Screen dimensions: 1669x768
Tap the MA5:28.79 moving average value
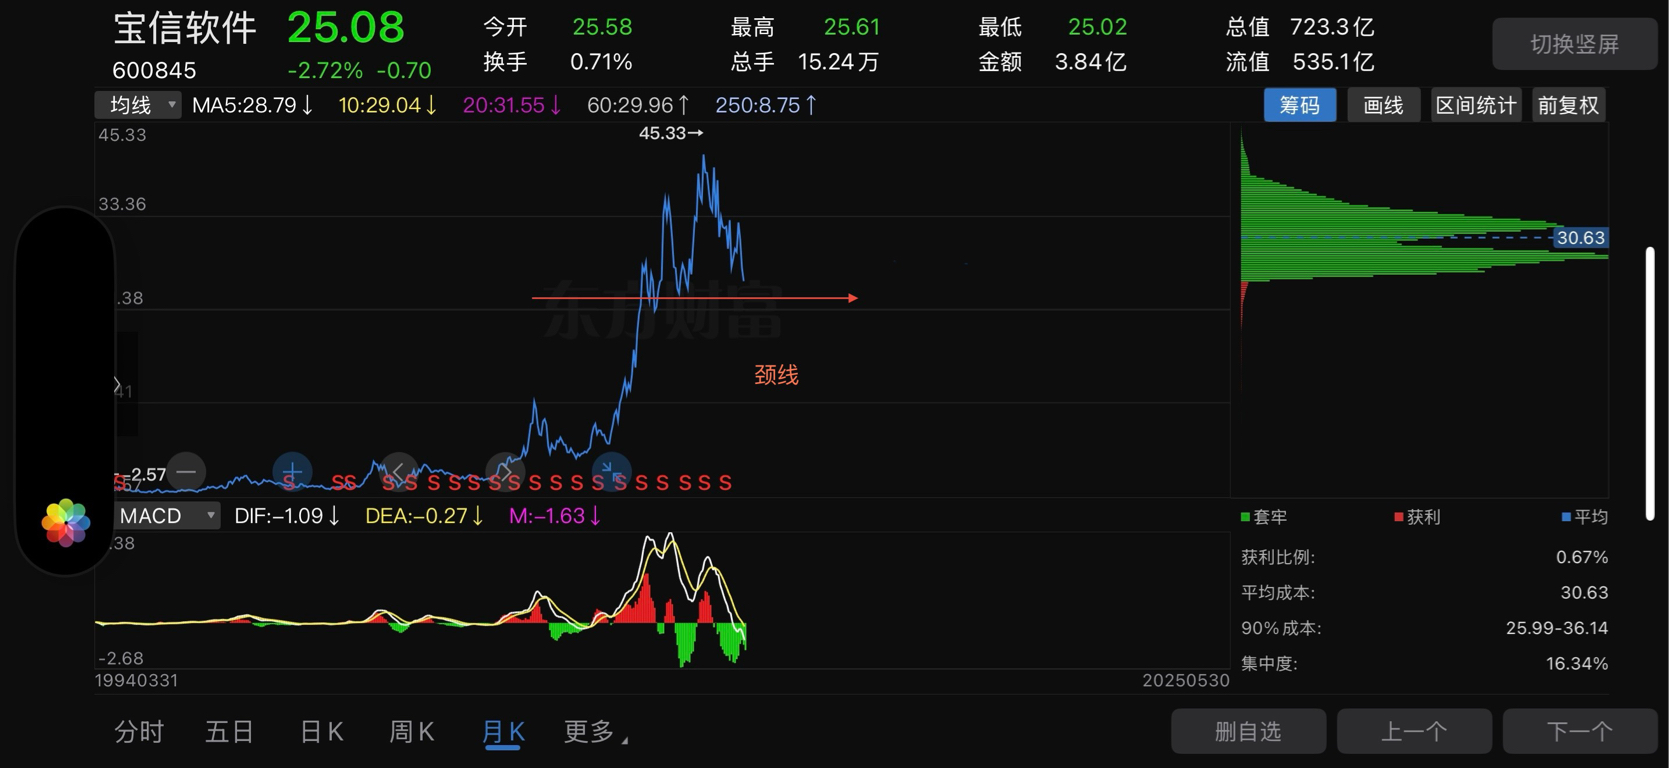[x=253, y=105]
